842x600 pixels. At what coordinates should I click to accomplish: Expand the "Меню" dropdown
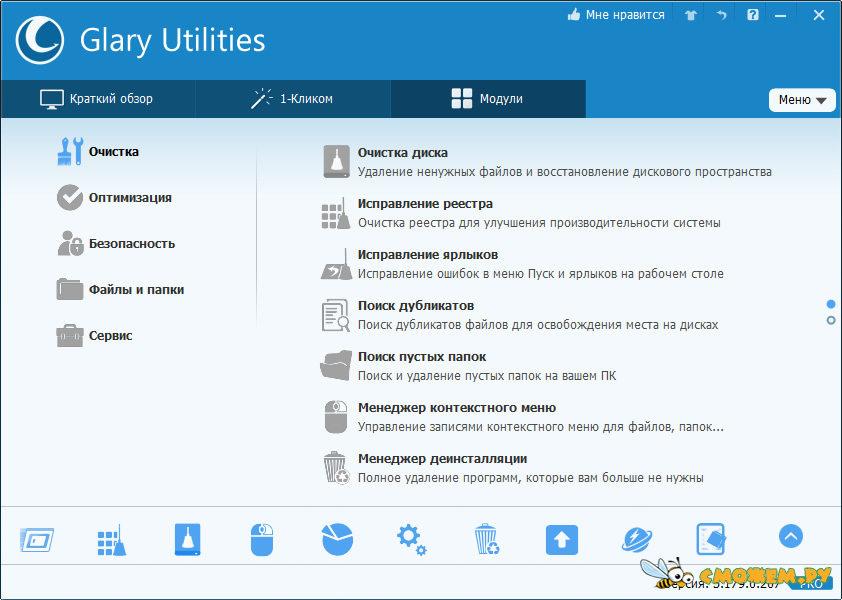pyautogui.click(x=802, y=100)
